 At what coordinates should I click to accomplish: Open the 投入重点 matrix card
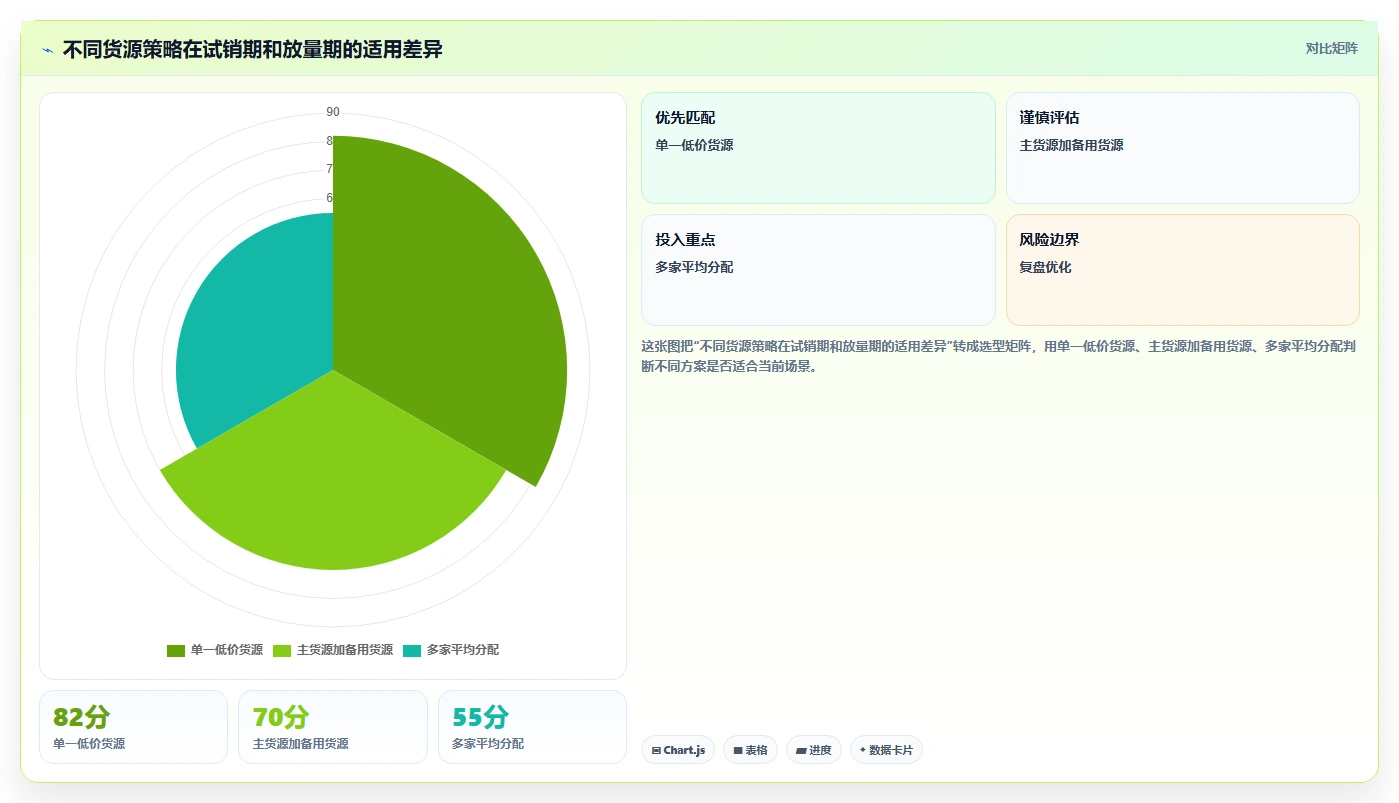tap(818, 270)
